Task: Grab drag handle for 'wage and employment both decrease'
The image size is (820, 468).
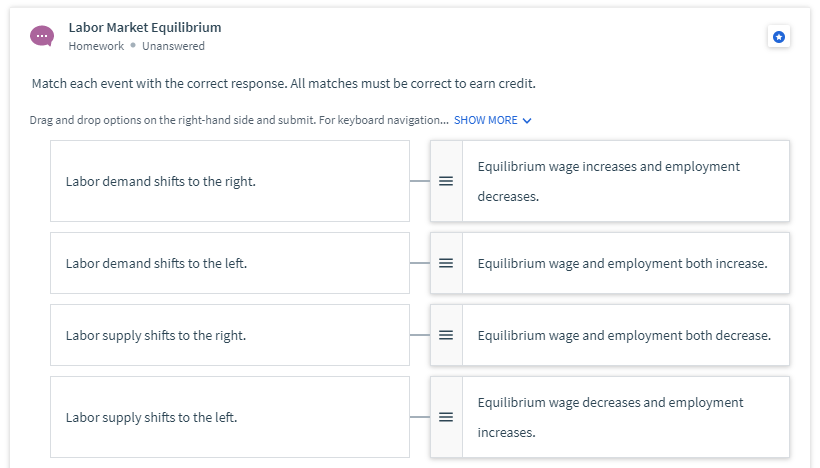Action: (x=446, y=335)
